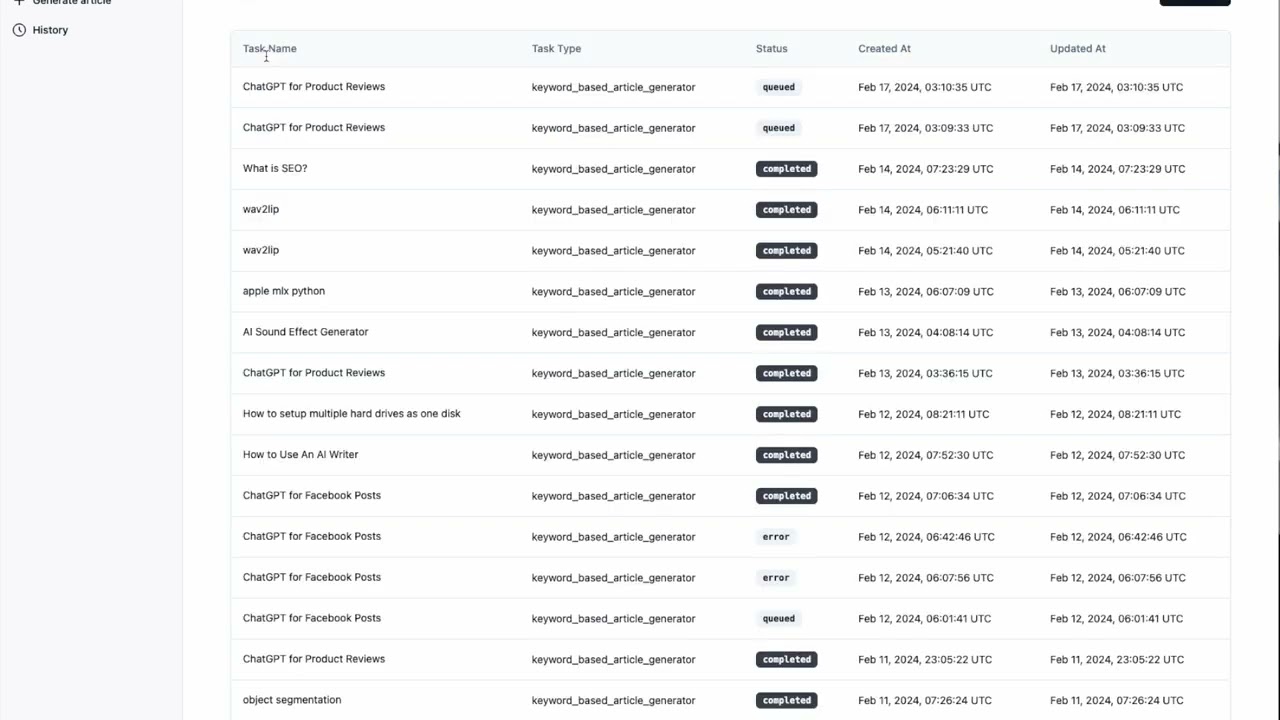The width and height of the screenshot is (1280, 720).
Task: Click the Updated At column header
Action: [x=1077, y=48]
